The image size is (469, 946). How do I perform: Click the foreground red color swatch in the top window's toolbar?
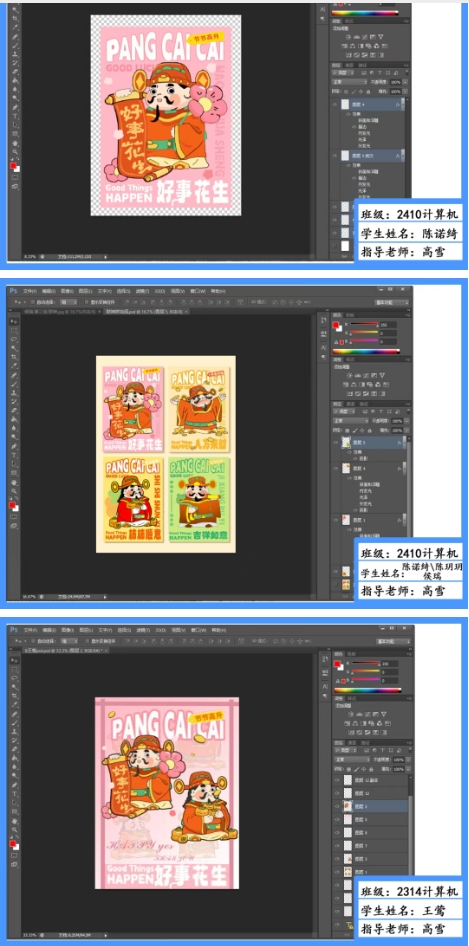pyautogui.click(x=13, y=166)
